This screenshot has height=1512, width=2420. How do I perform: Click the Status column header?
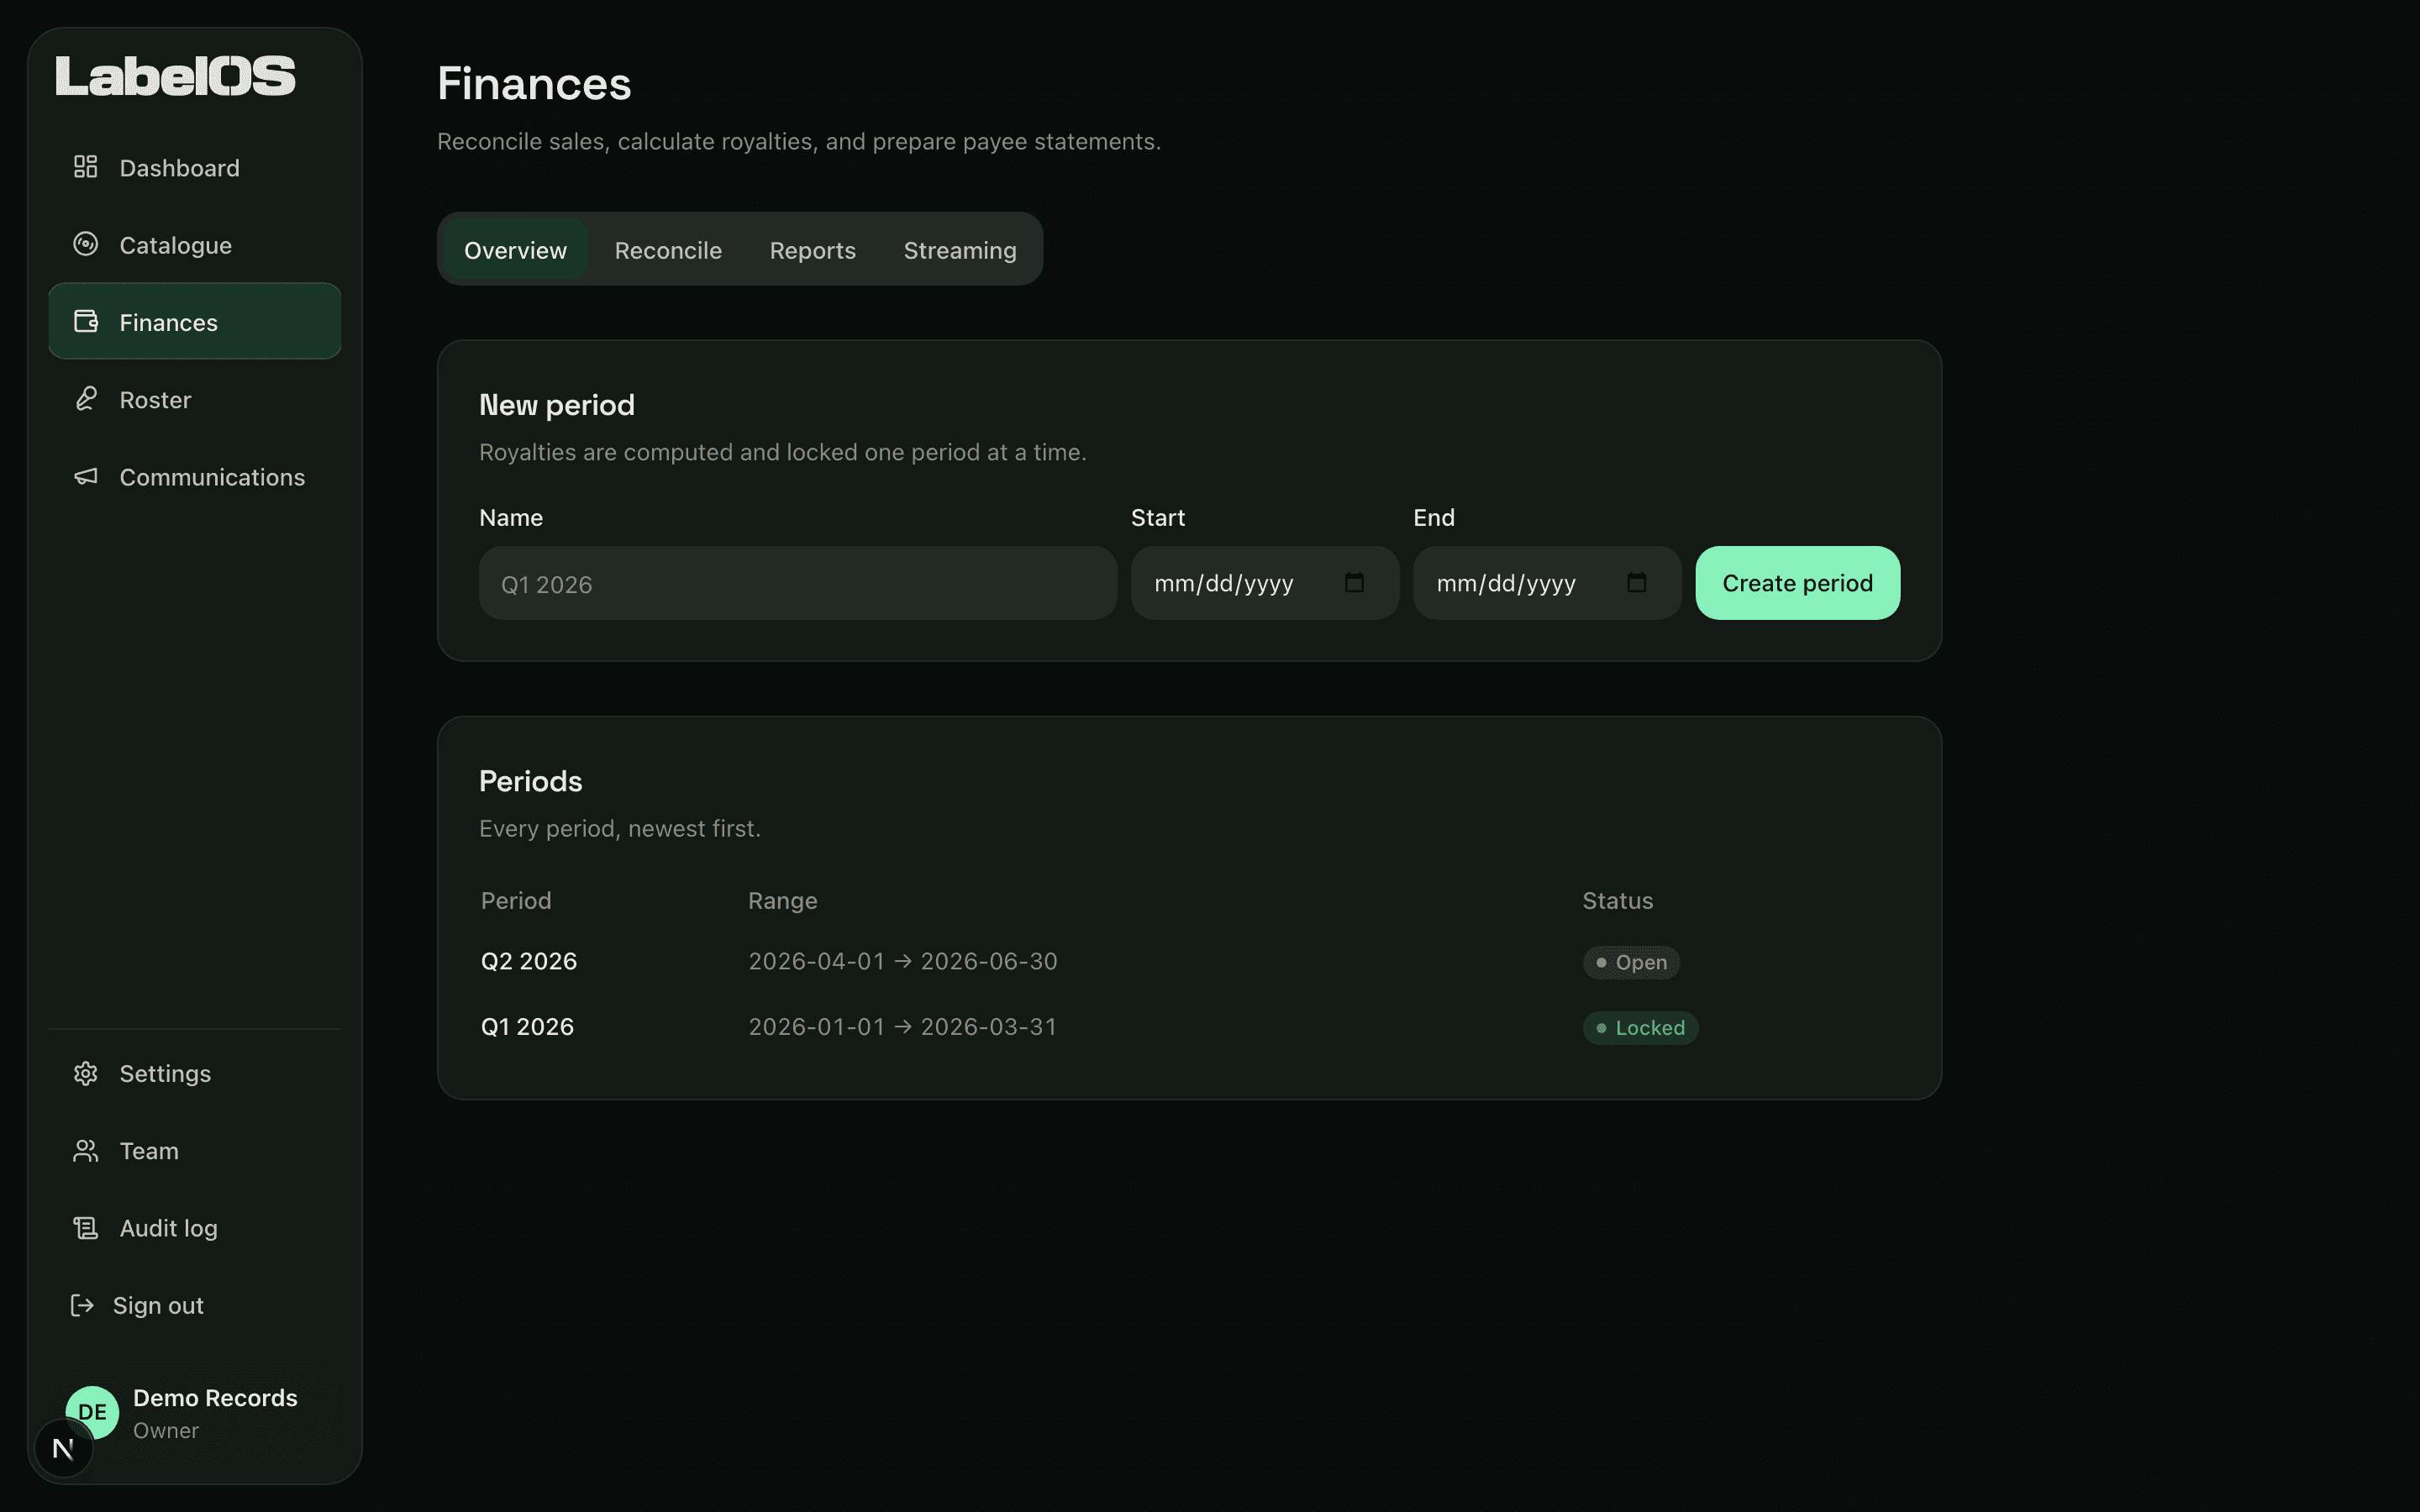pyautogui.click(x=1617, y=900)
